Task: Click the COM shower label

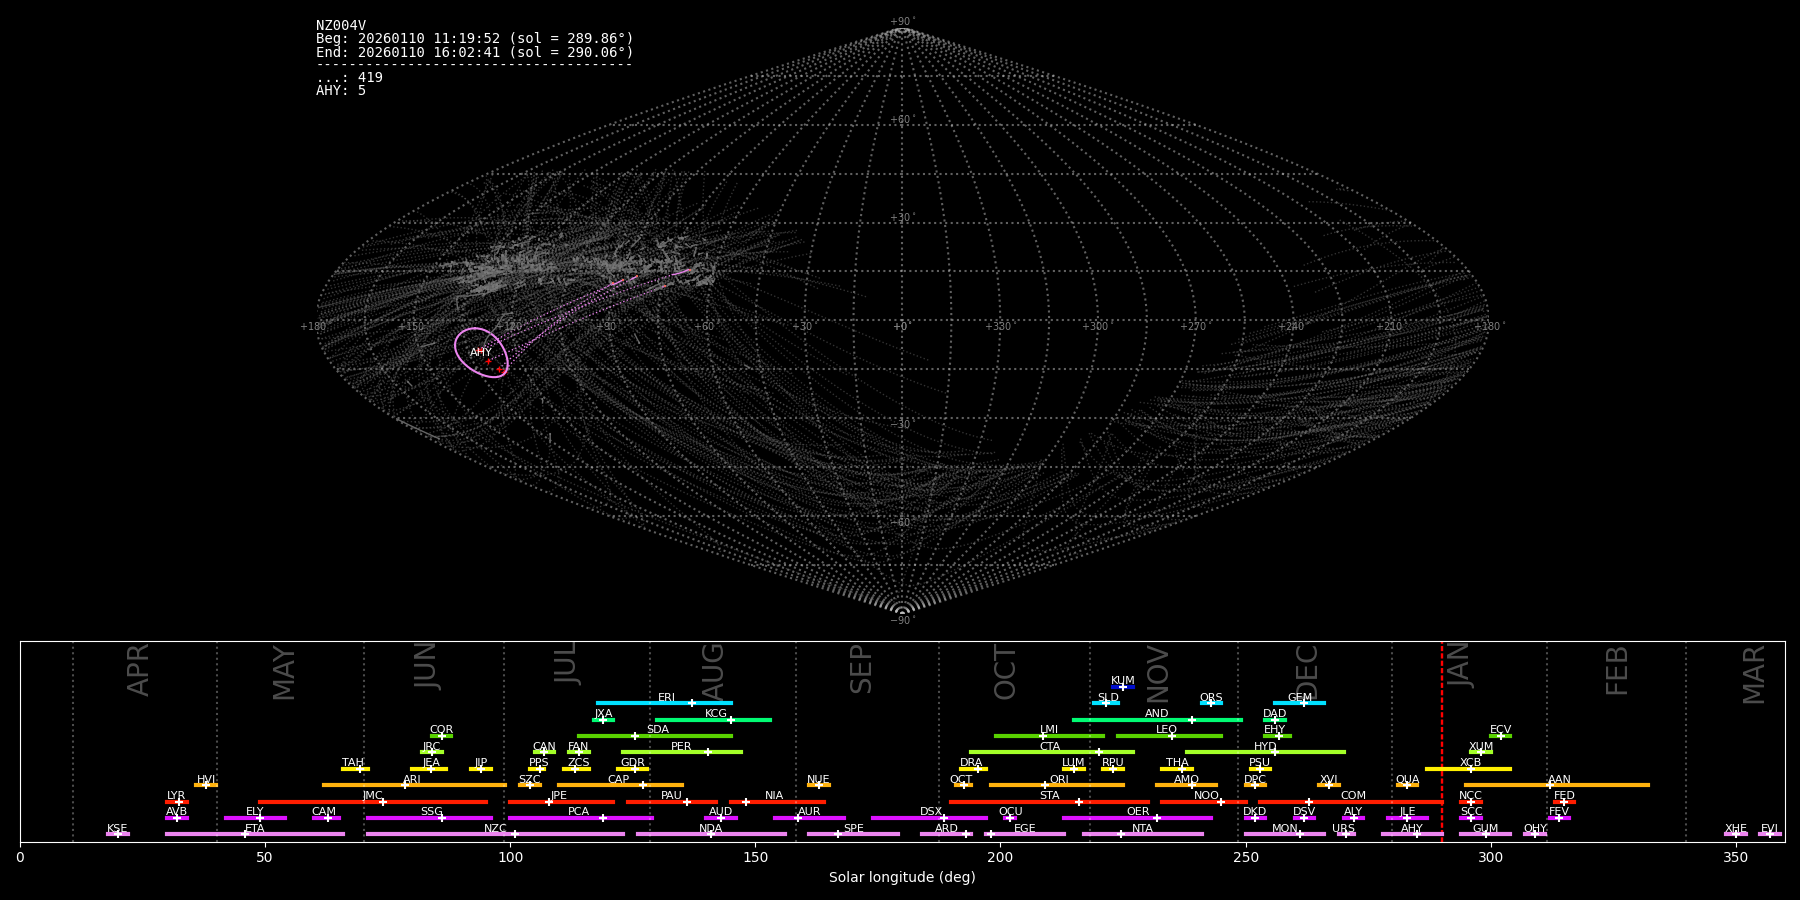Action: 1354,796
